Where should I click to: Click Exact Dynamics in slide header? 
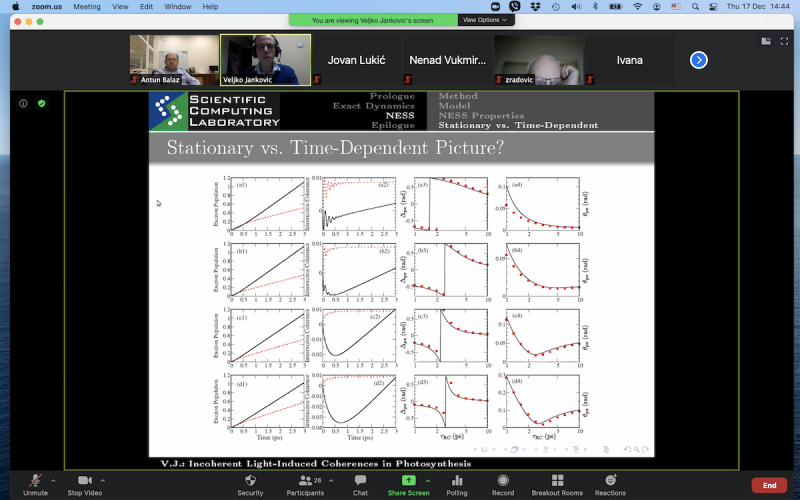374,106
